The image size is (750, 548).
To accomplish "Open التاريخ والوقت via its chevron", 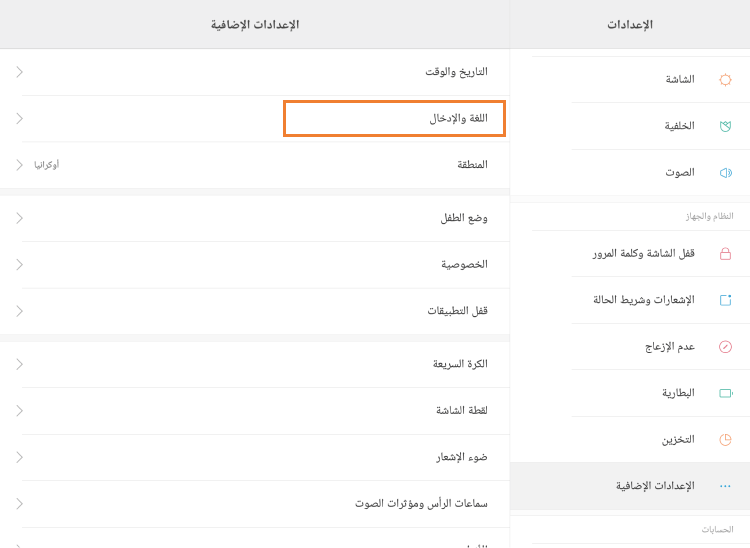I will [19, 72].
